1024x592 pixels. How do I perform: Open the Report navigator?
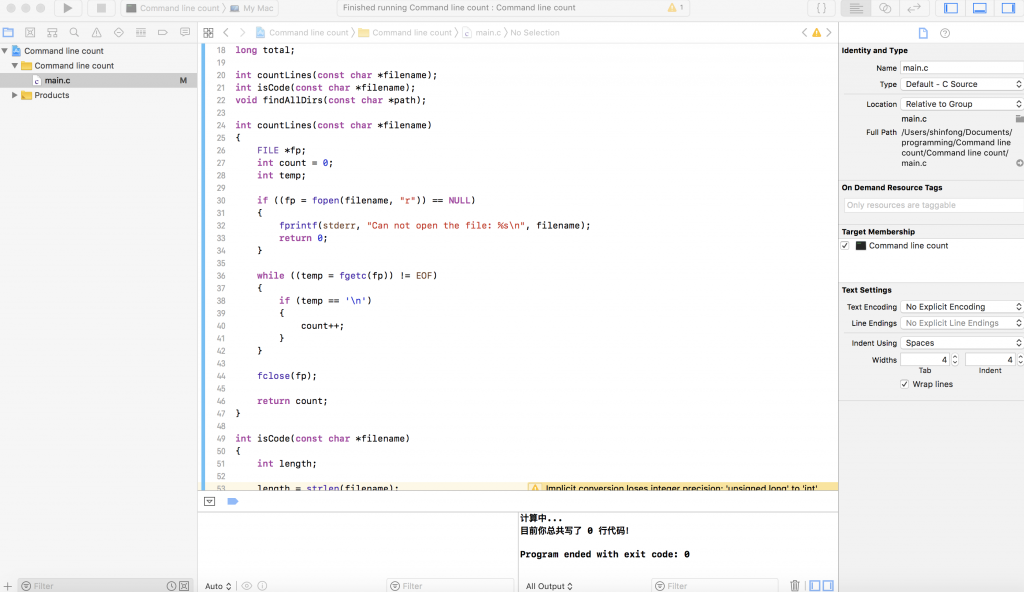point(185,32)
